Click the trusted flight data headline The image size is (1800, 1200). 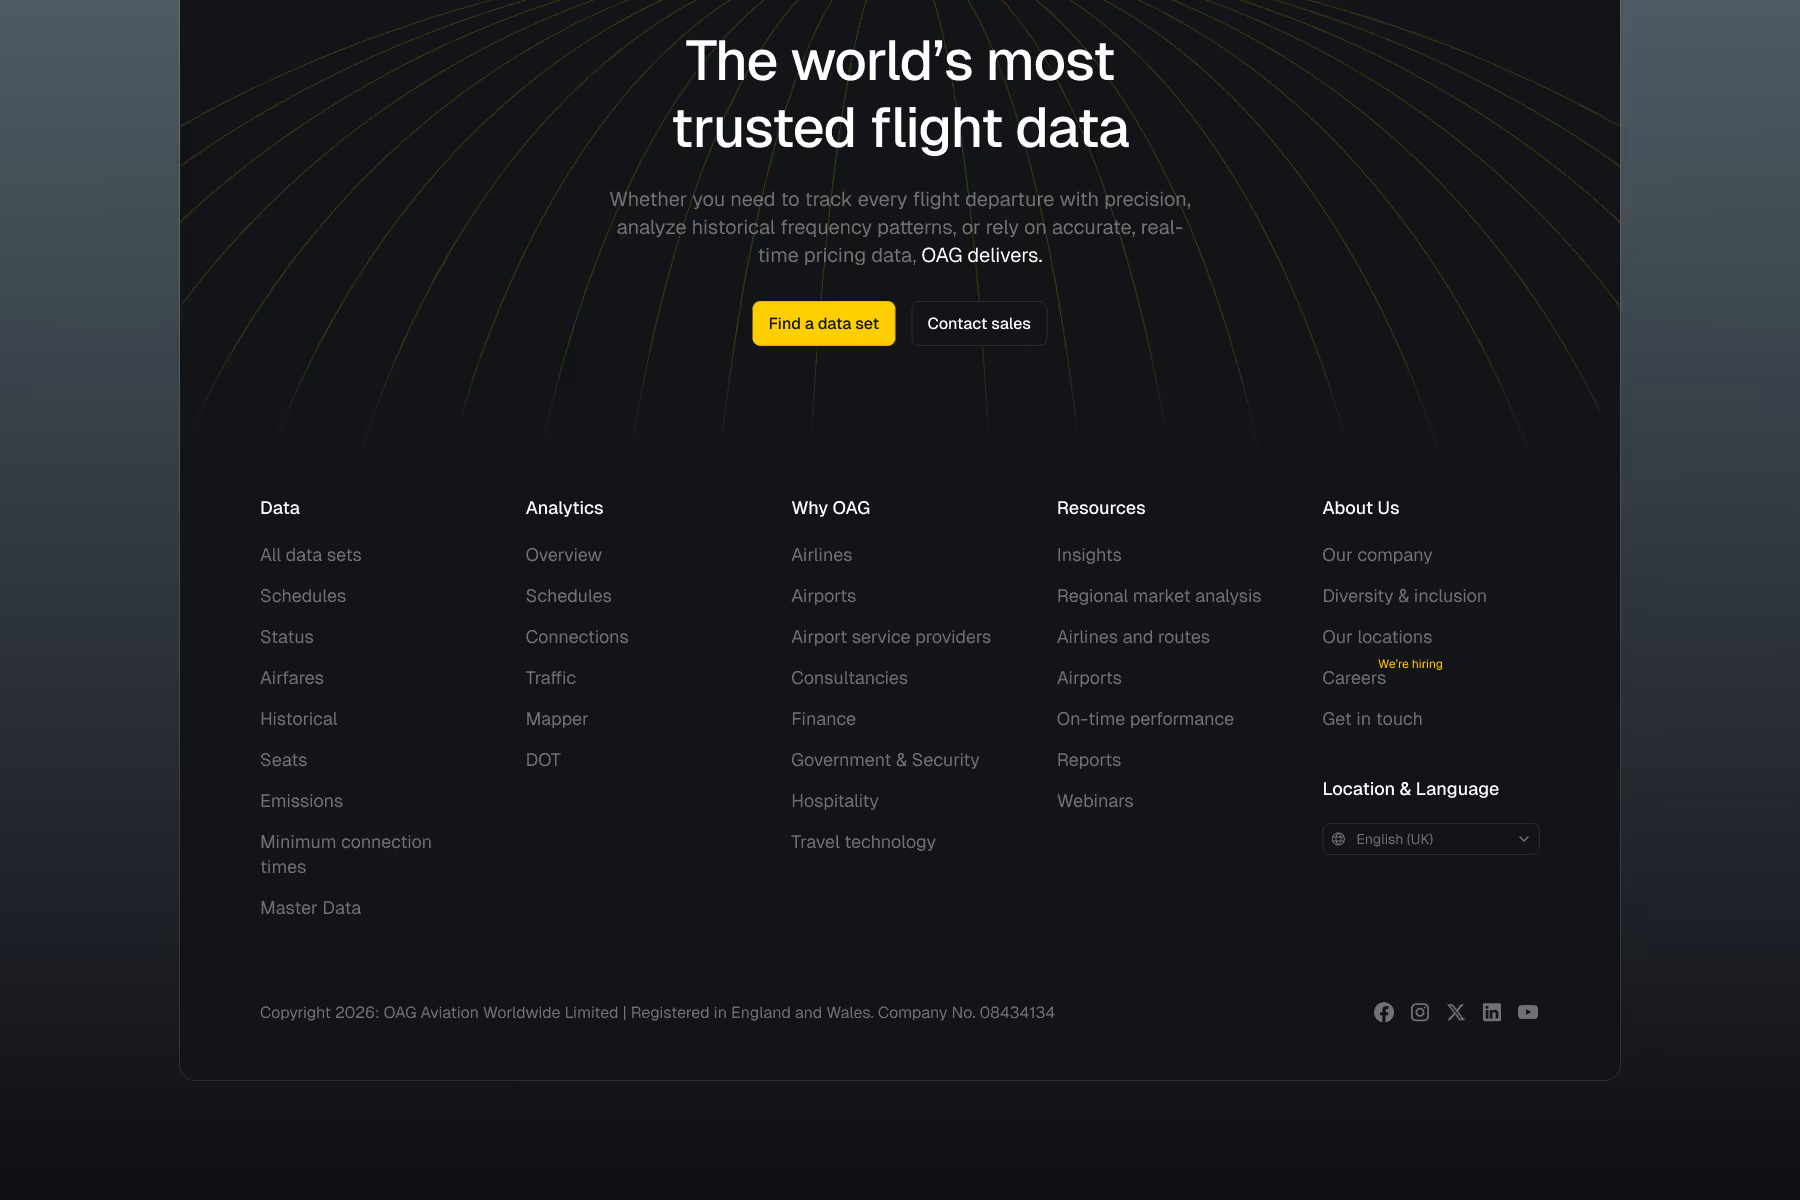pos(900,94)
